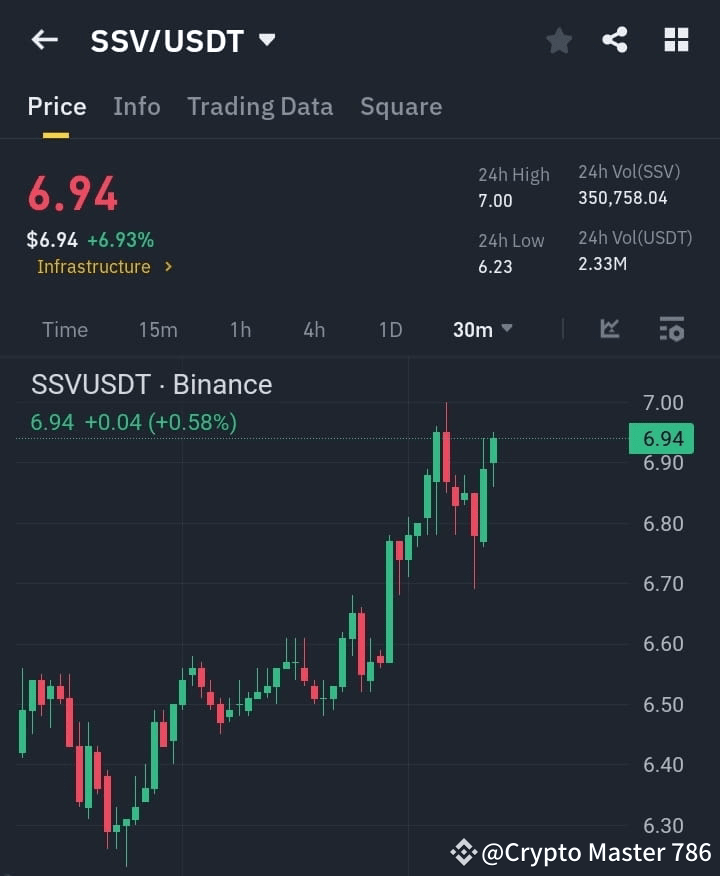Go to the Square tab
The height and width of the screenshot is (876, 720).
pyautogui.click(x=401, y=107)
